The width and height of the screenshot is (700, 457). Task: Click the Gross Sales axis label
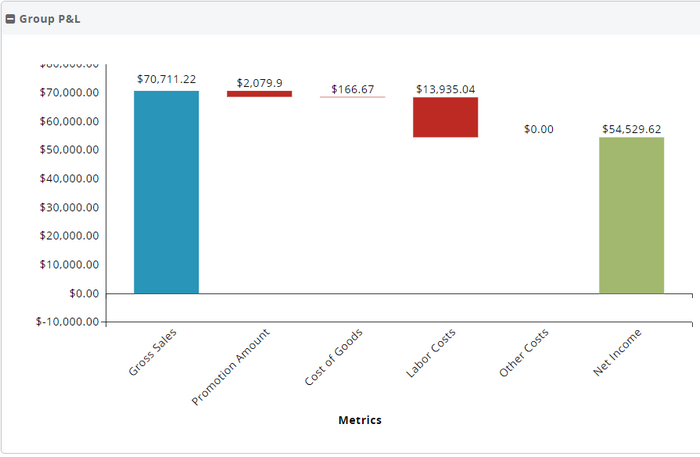(x=152, y=353)
